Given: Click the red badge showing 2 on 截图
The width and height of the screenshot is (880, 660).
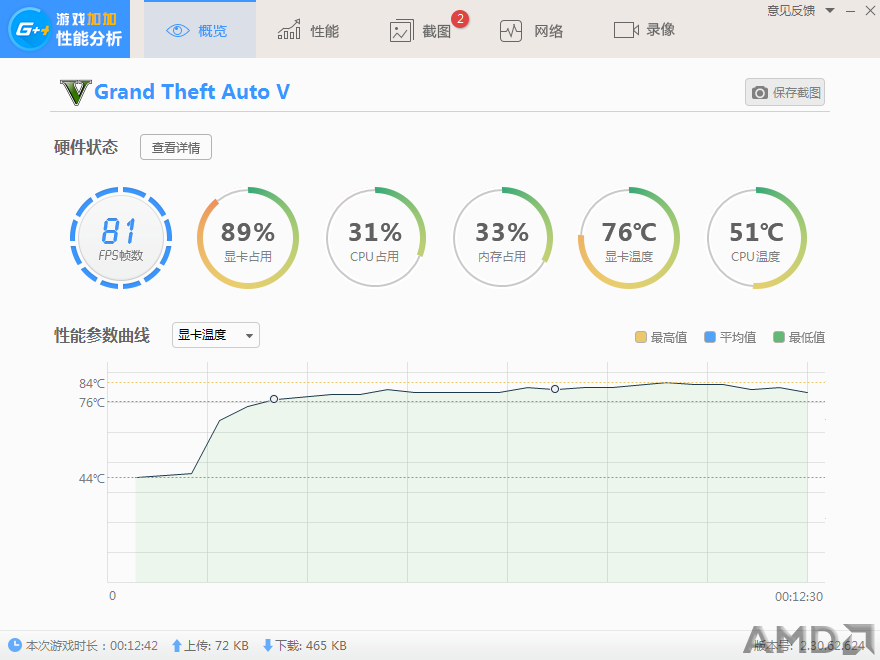Looking at the screenshot, I should pyautogui.click(x=460, y=19).
